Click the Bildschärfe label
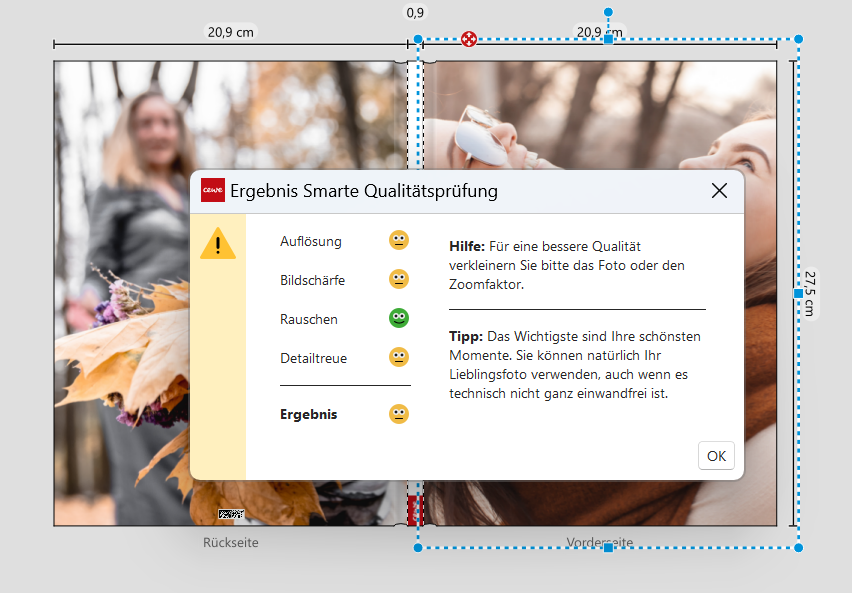Image resolution: width=852 pixels, height=593 pixels. [x=312, y=280]
